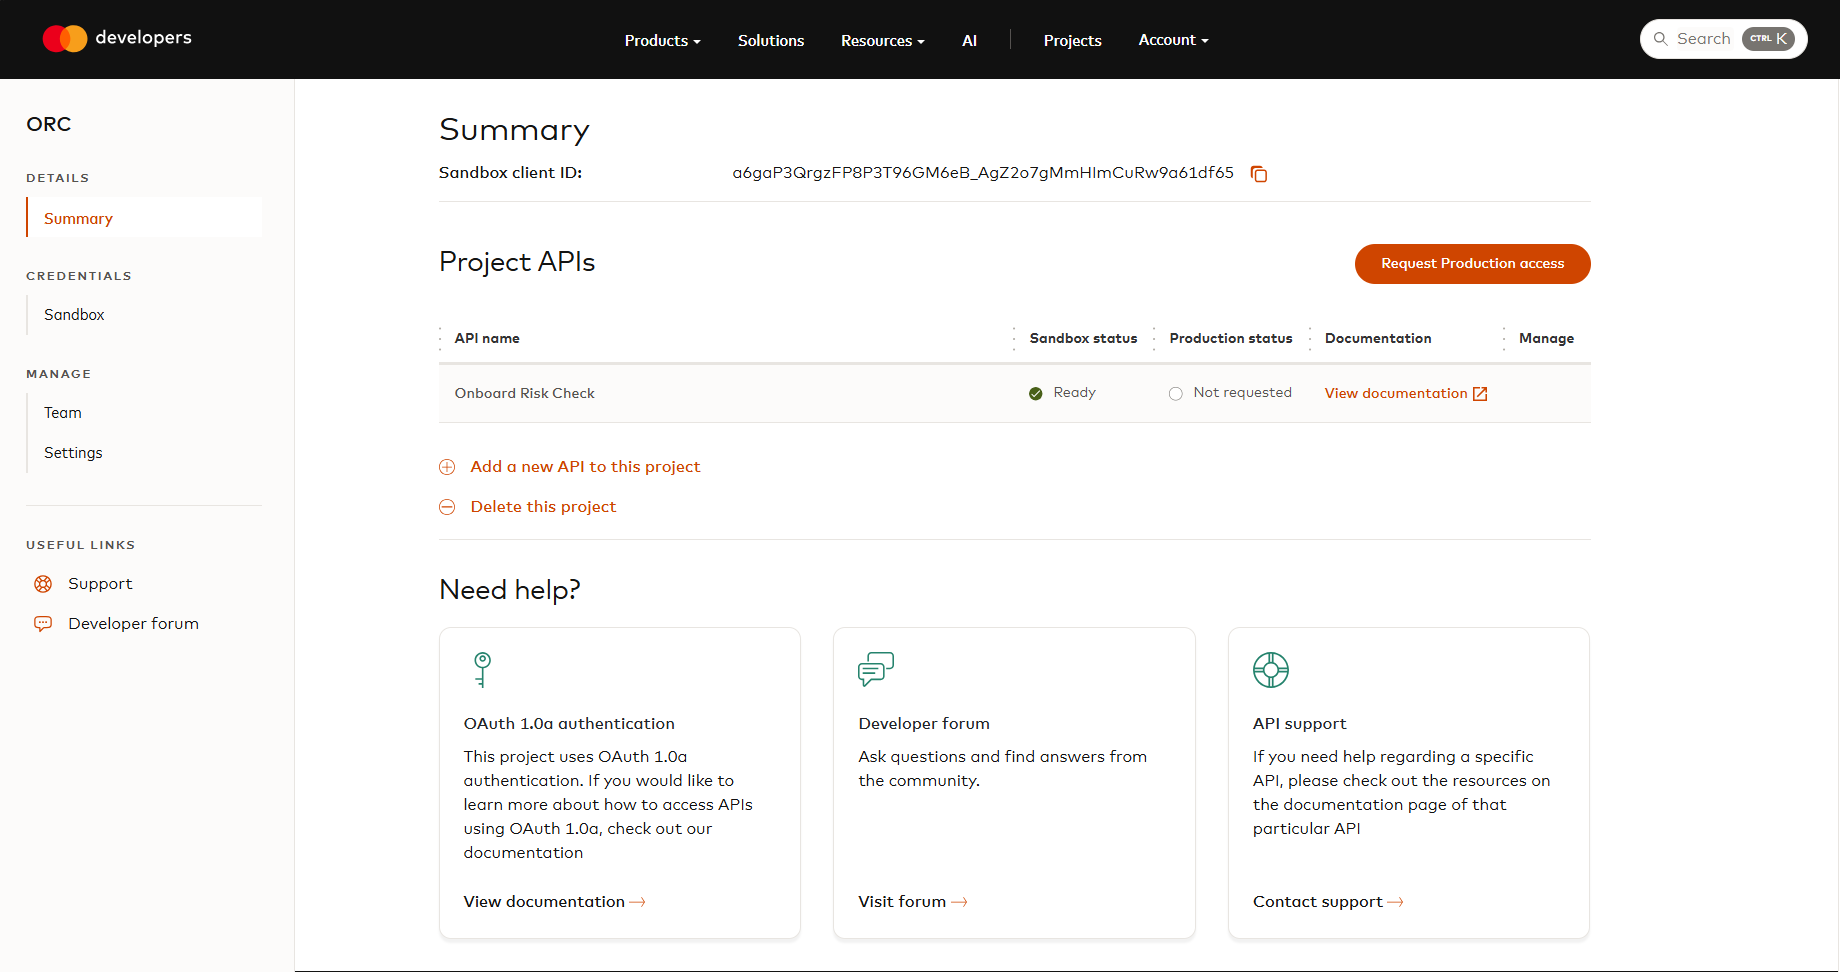Click the Documentation column header

click(x=1378, y=339)
